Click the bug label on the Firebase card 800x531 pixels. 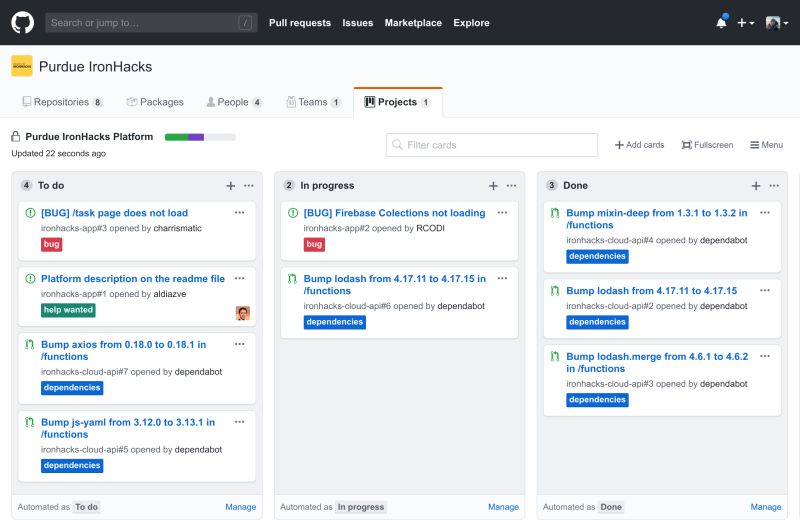pyautogui.click(x=314, y=244)
